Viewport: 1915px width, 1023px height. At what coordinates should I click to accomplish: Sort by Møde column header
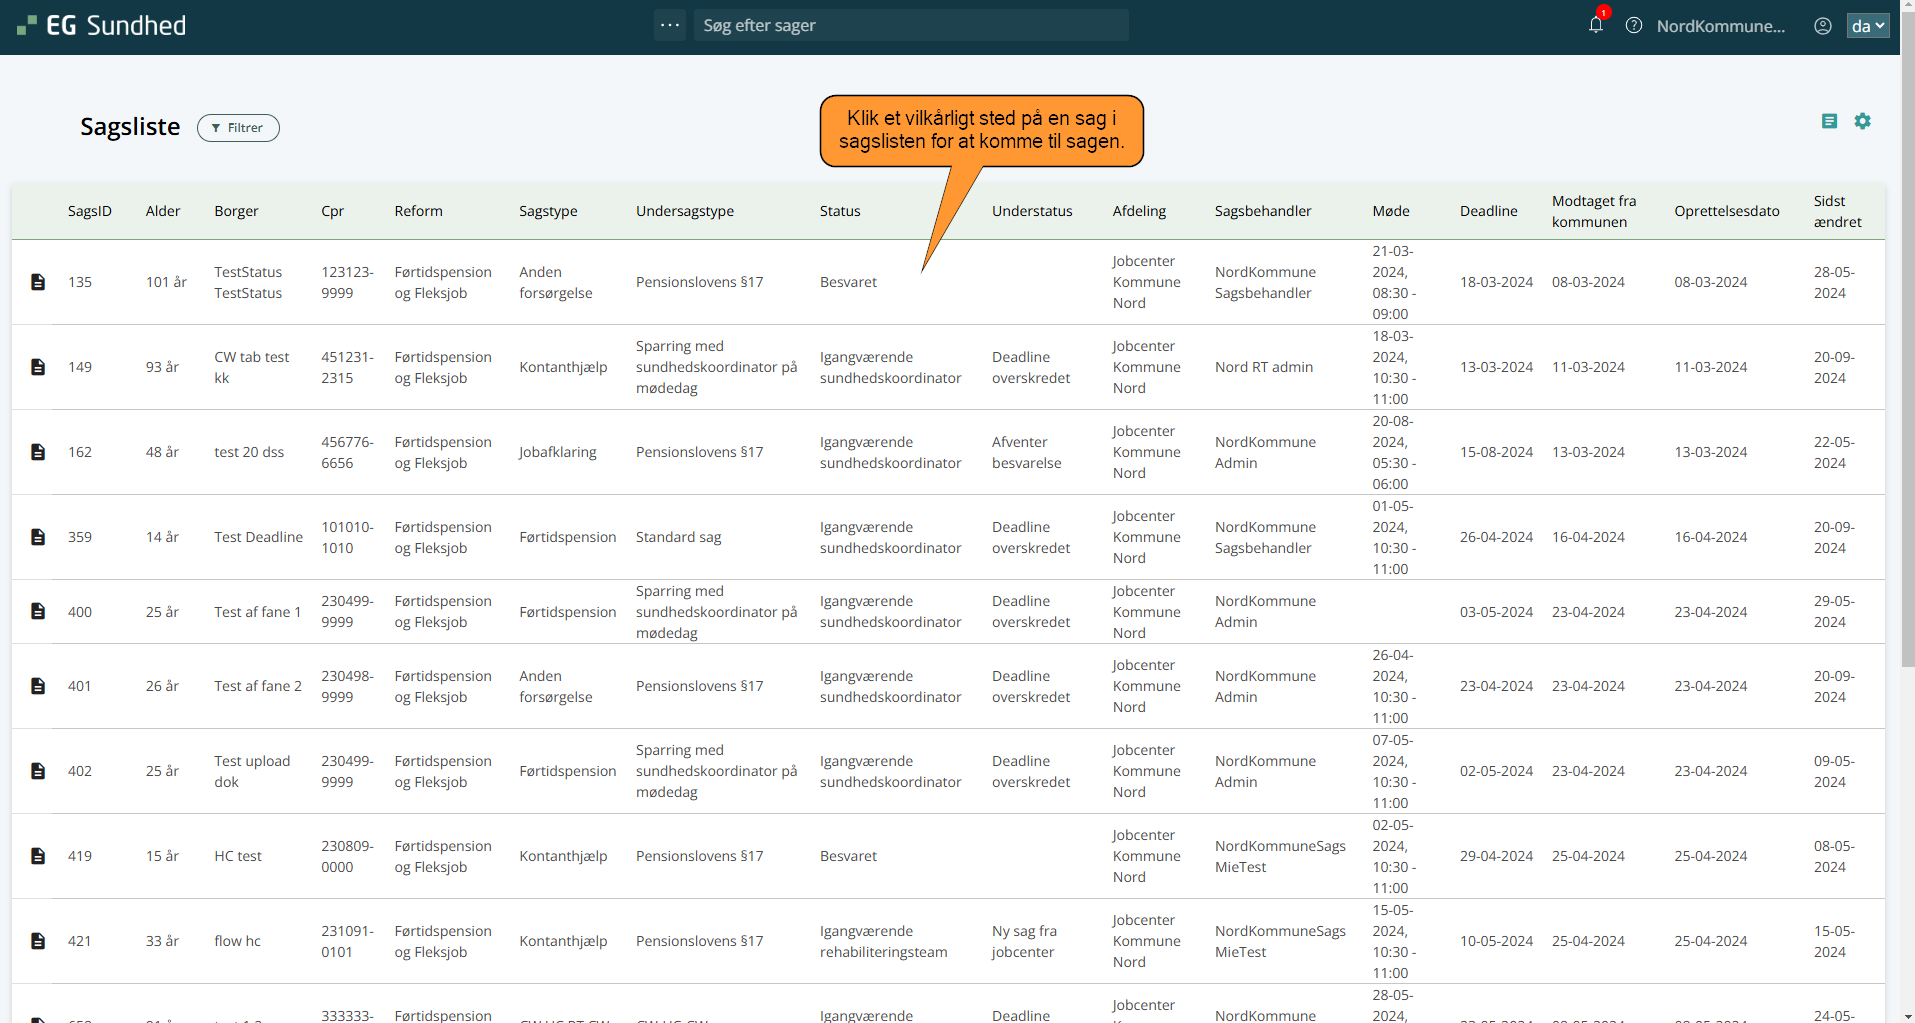point(1391,211)
